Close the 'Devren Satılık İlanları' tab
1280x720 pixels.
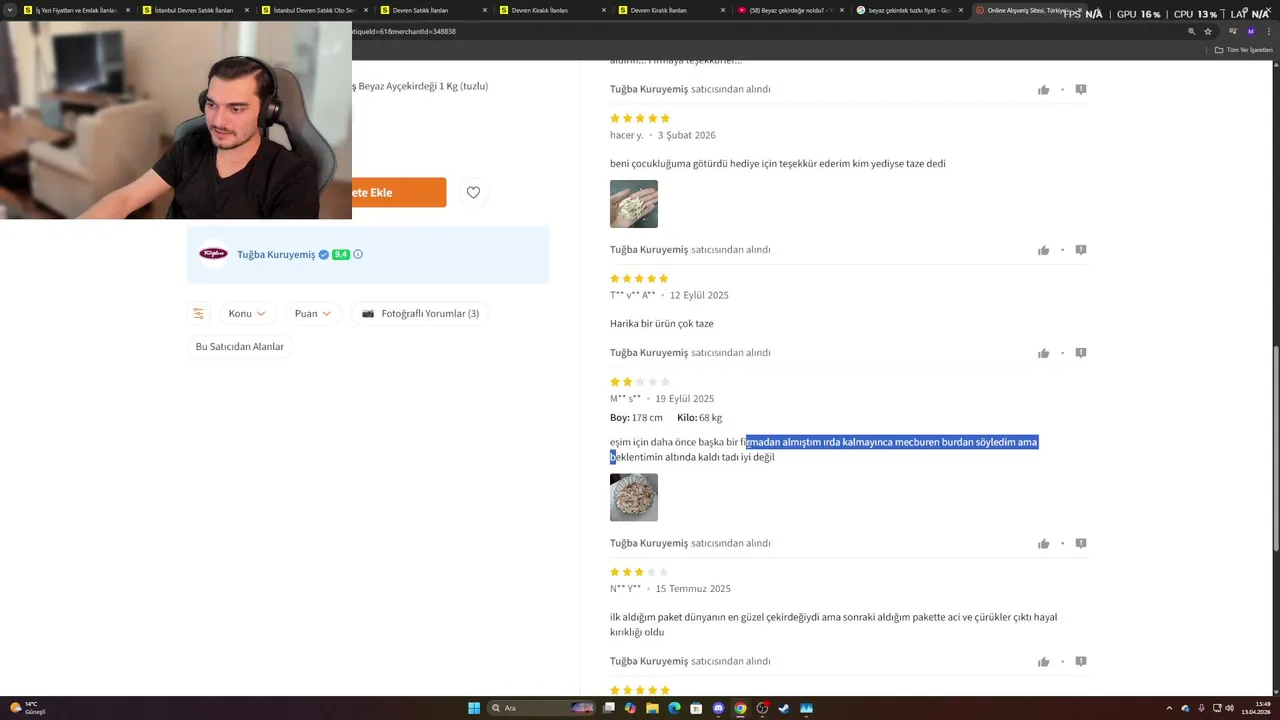[485, 10]
